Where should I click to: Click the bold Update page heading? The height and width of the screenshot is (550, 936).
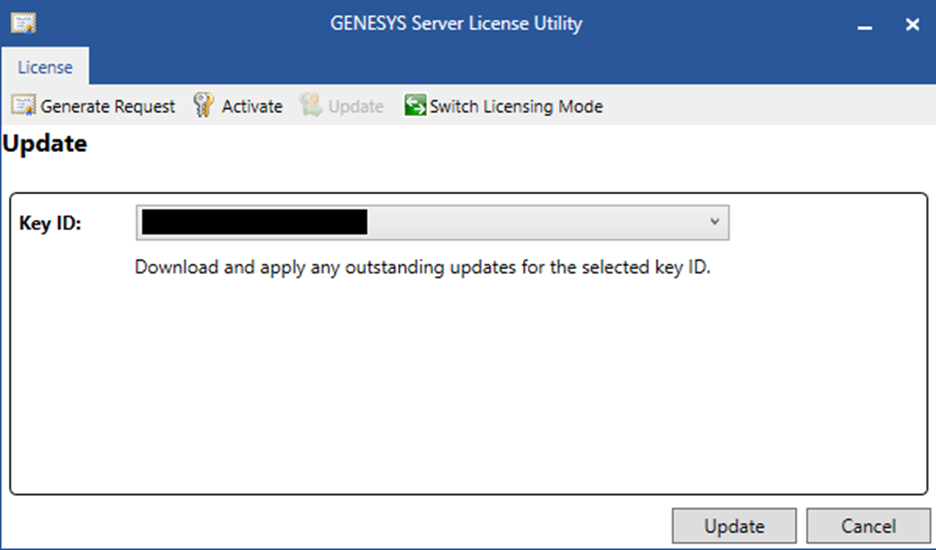click(45, 144)
